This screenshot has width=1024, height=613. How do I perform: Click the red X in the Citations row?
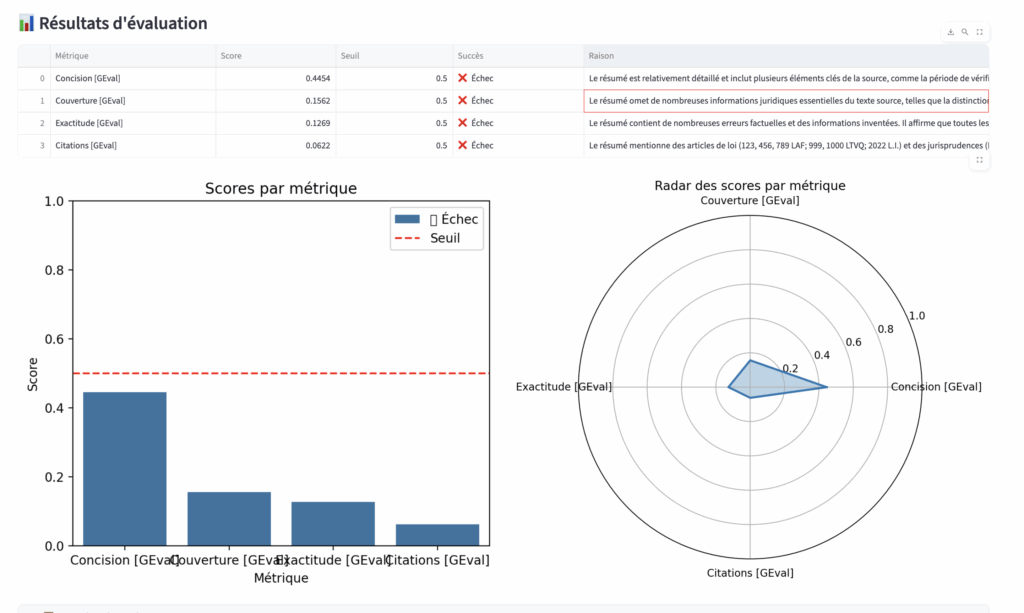462,145
